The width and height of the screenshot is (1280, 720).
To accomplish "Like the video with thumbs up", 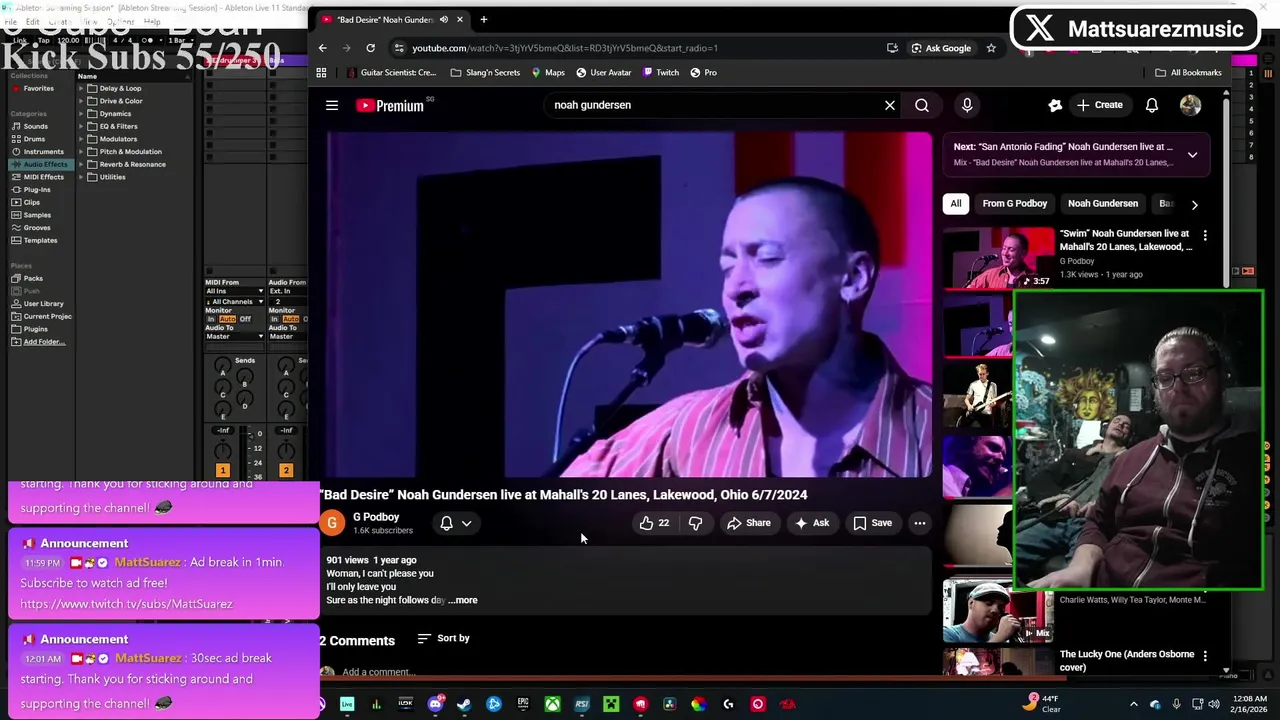I will [x=654, y=523].
